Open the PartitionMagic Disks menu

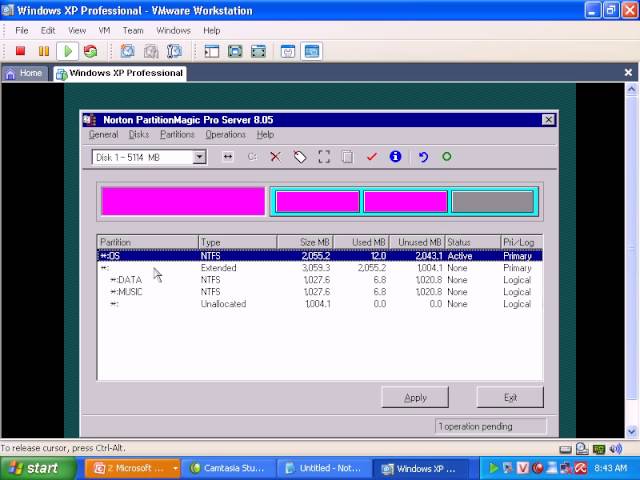point(139,135)
